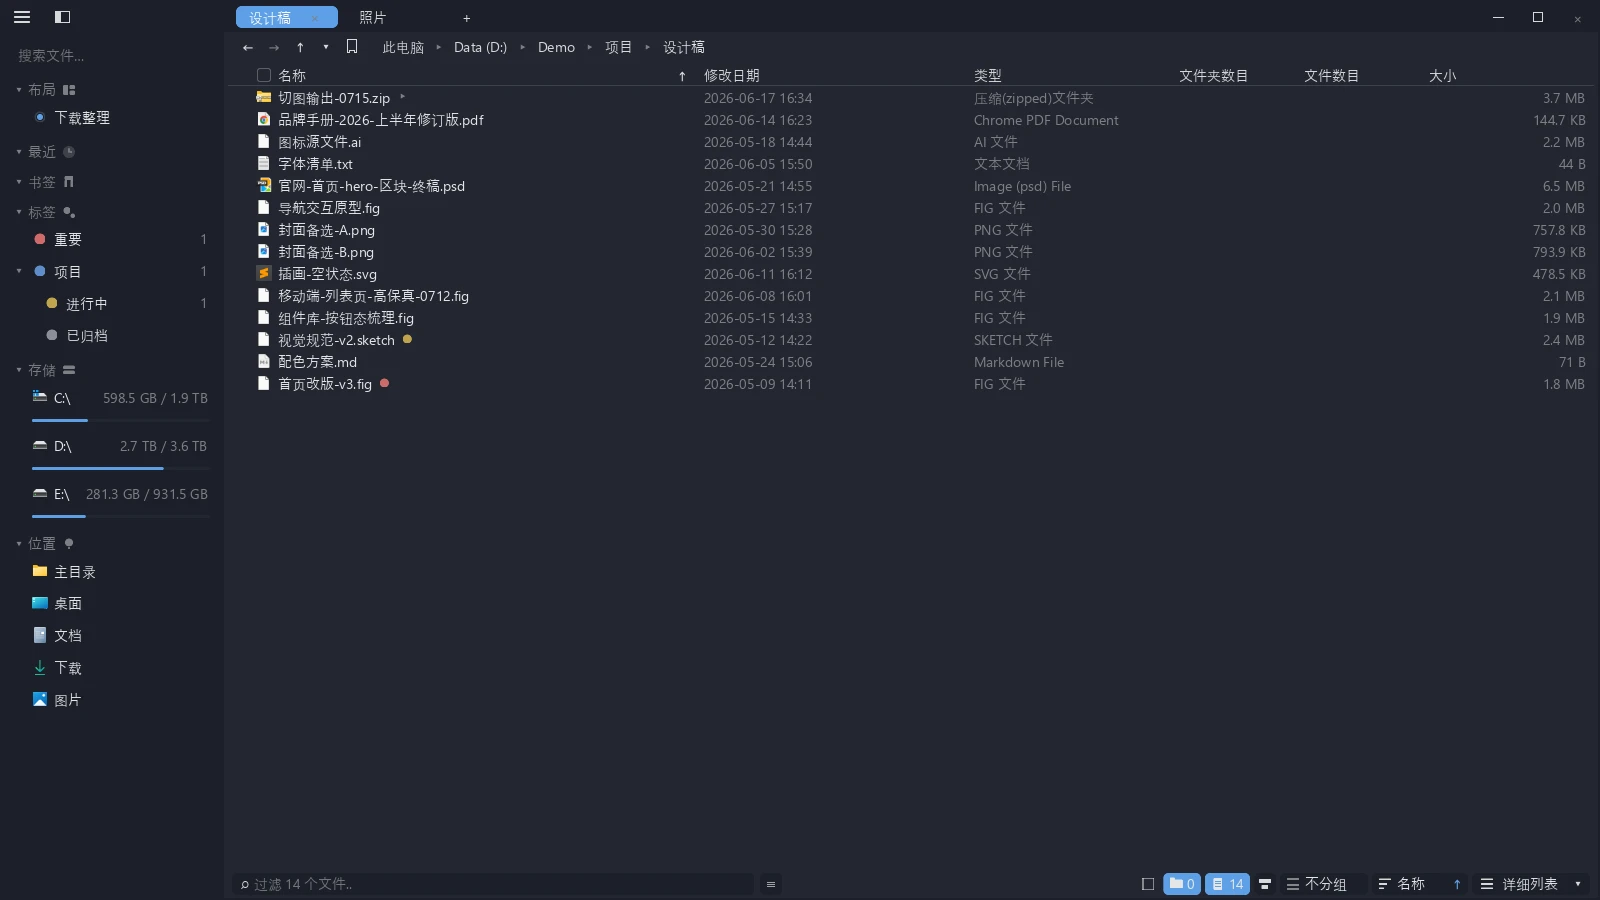This screenshot has width=1600, height=900.
Task: Toggle the selection square in status bar
Action: [1148, 884]
